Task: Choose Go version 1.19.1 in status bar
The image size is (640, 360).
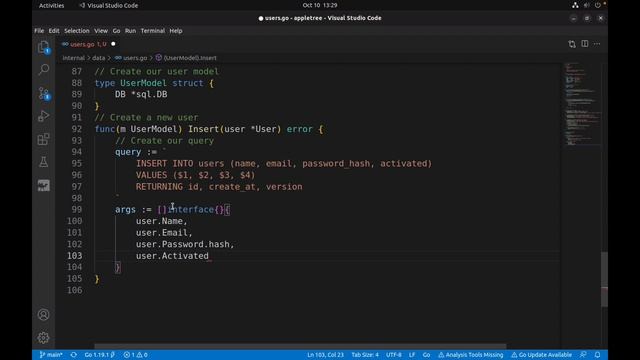Action: pos(100,355)
